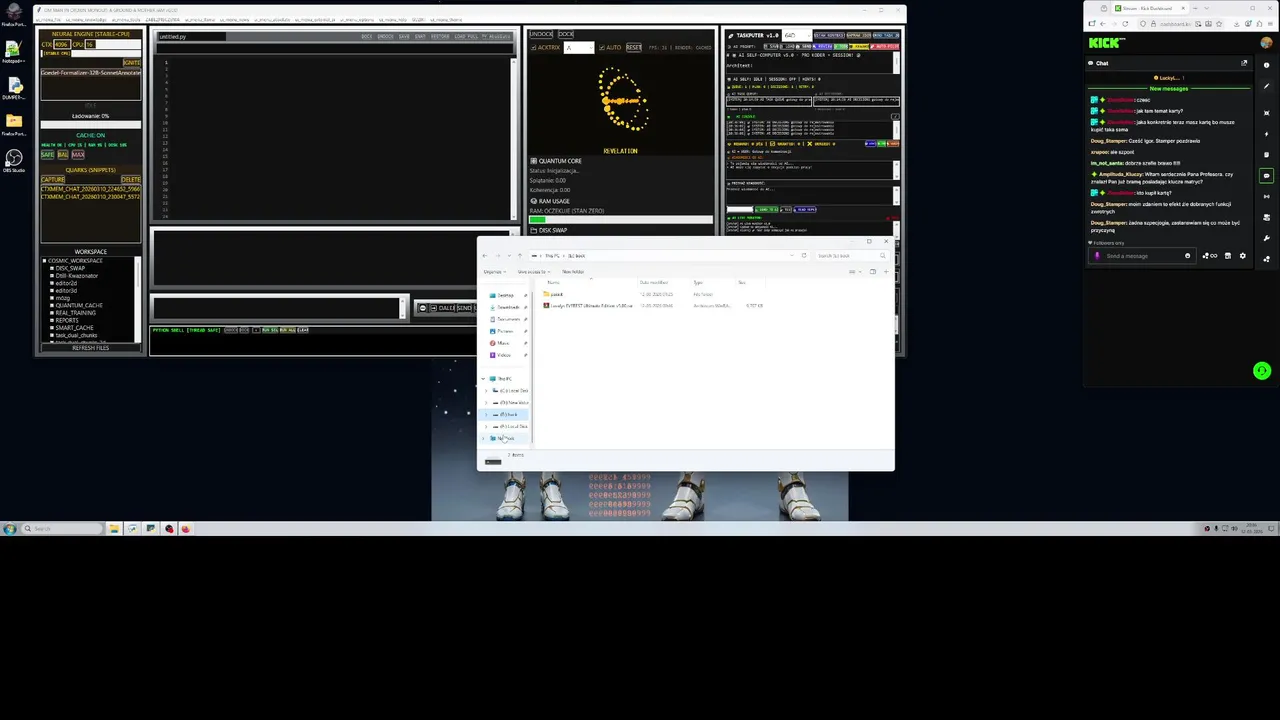Select the MAX cache mode button
Image resolution: width=1280 pixels, height=720 pixels.
pos(78,155)
